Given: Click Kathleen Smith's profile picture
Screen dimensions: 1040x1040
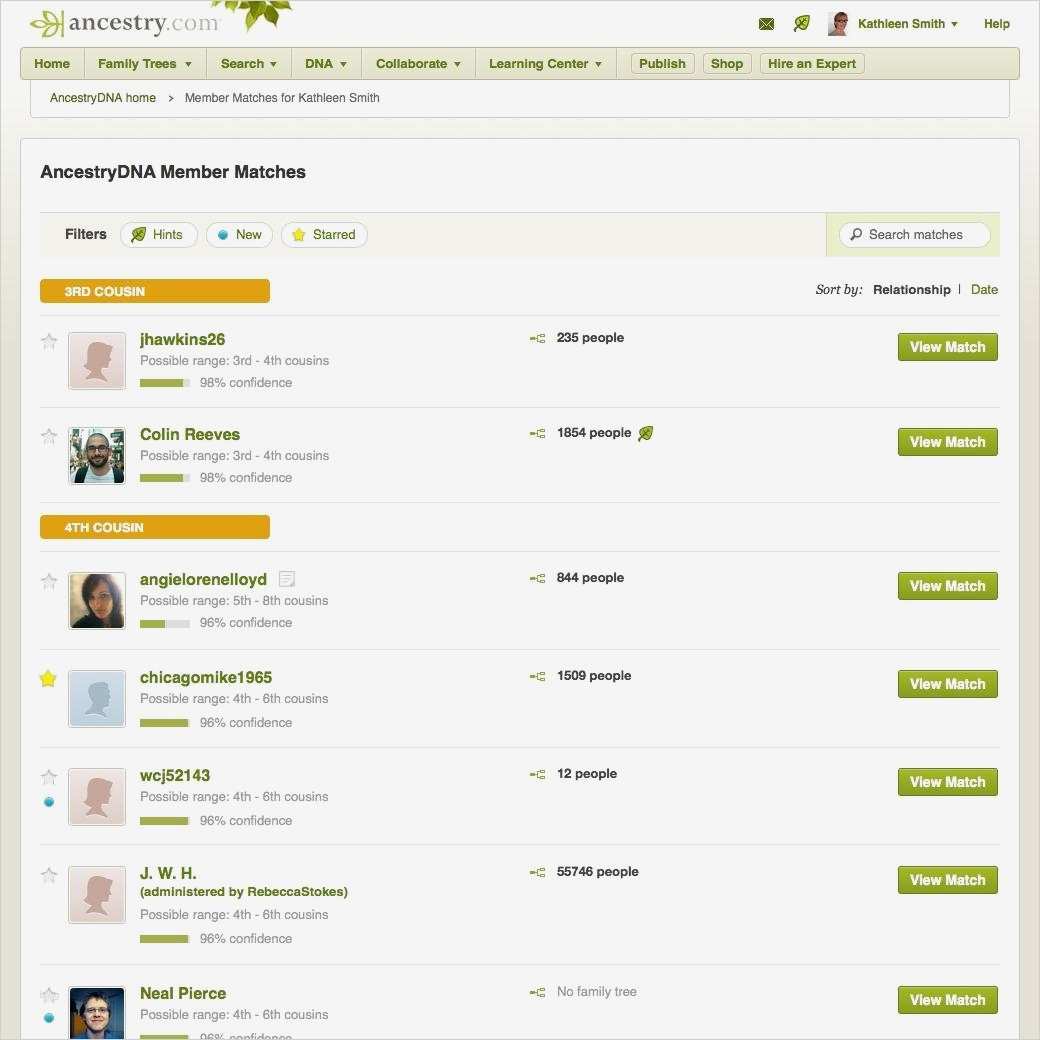Looking at the screenshot, I should pyautogui.click(x=838, y=24).
